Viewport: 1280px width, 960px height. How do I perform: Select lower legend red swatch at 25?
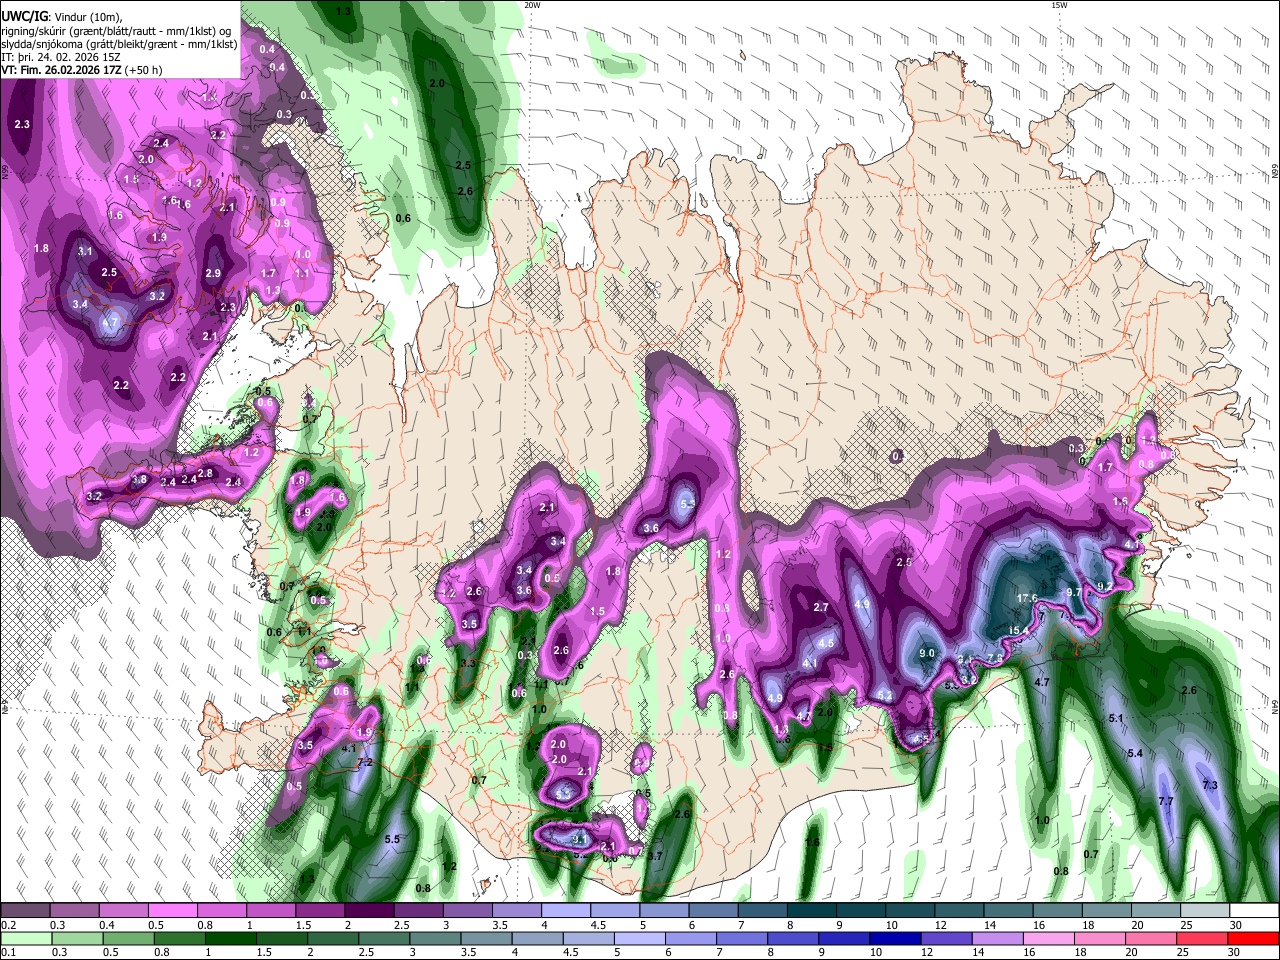[x=1202, y=938]
